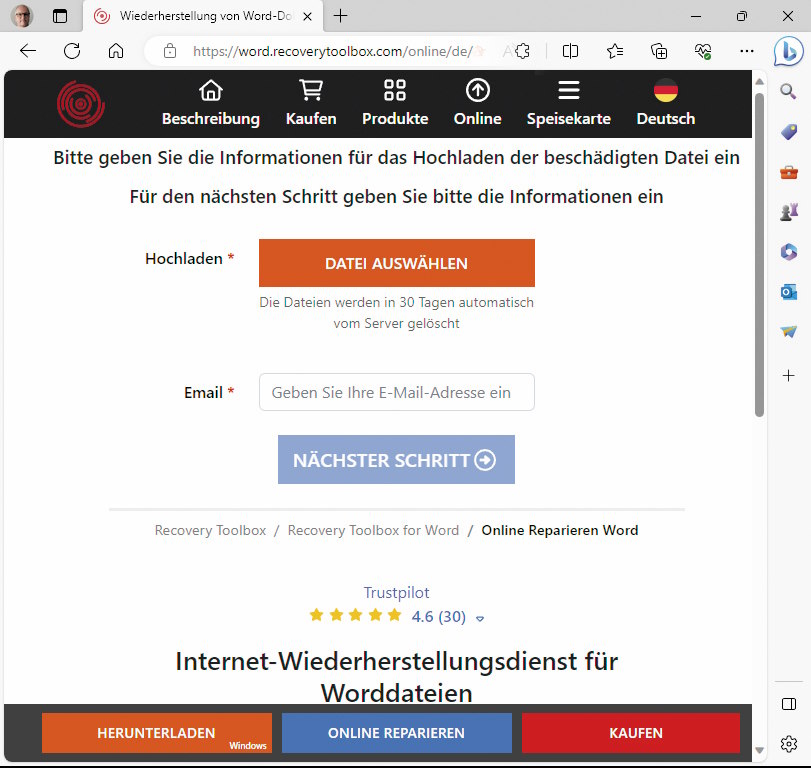Click the Online Reparieren Word breadcrumb text

click(x=560, y=530)
